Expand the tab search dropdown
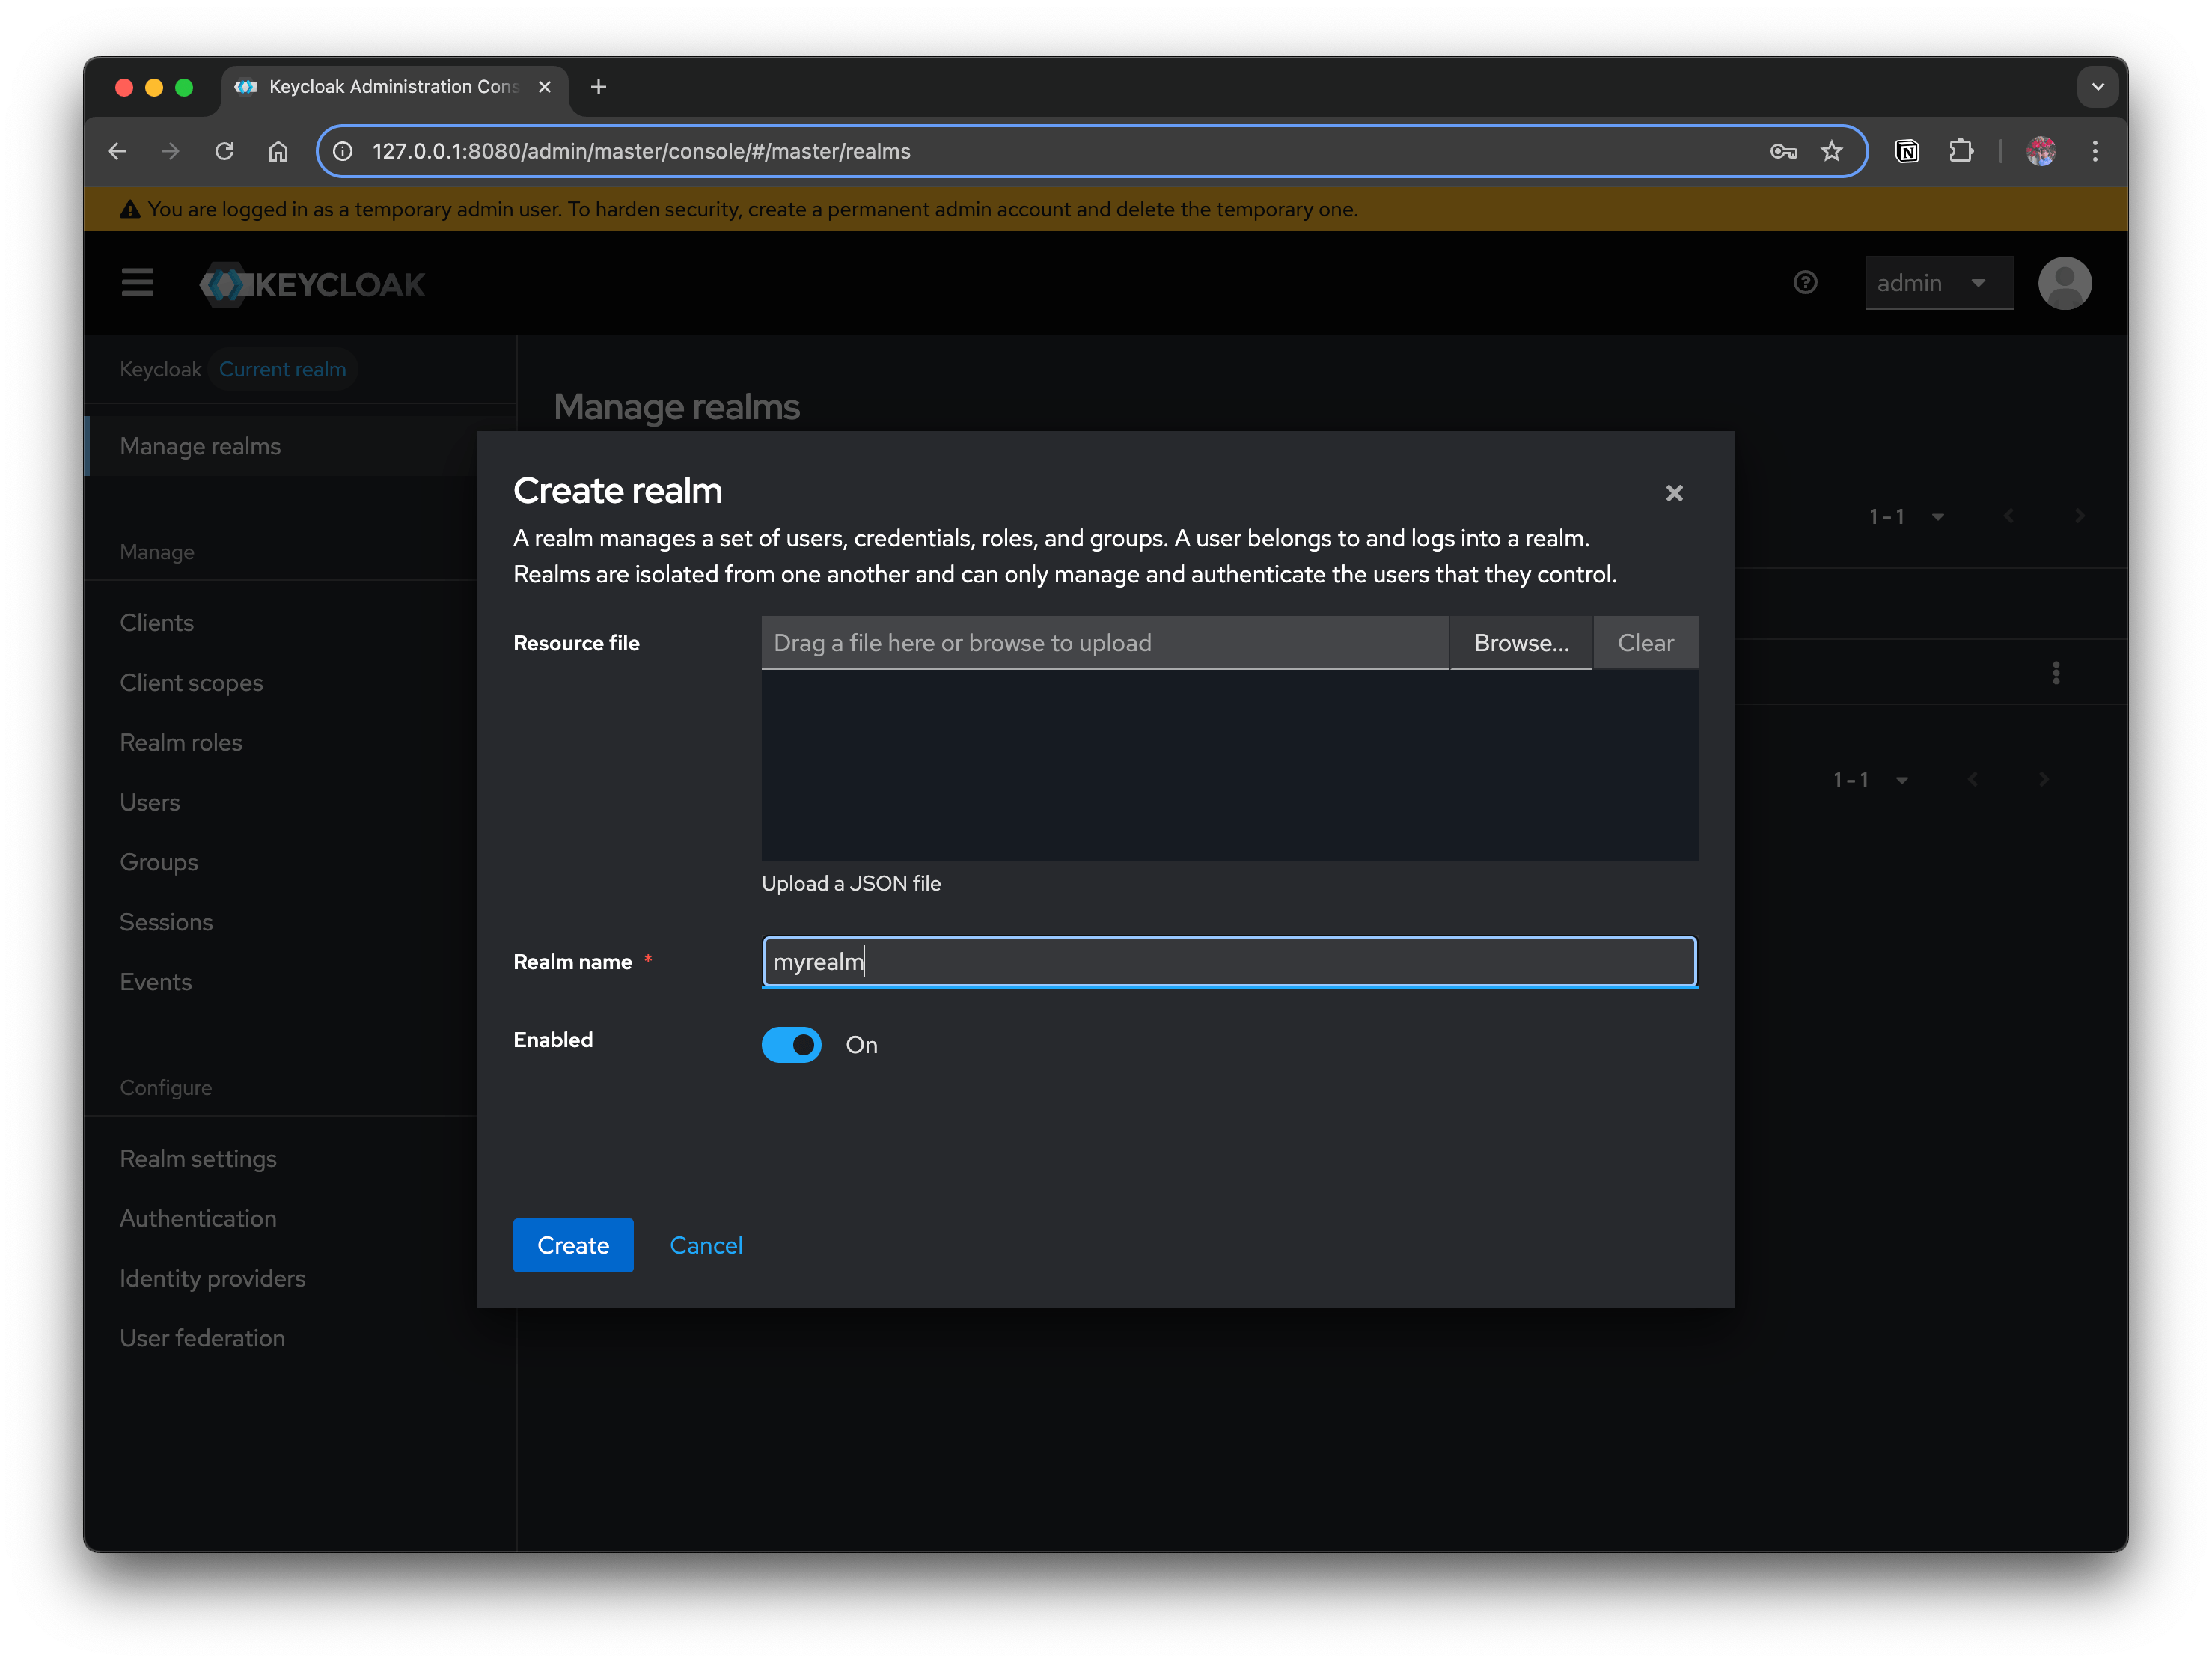2212x1663 pixels. click(2097, 87)
